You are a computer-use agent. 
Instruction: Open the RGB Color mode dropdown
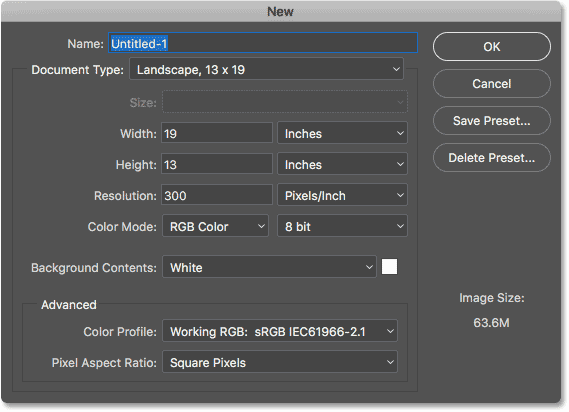coord(215,226)
